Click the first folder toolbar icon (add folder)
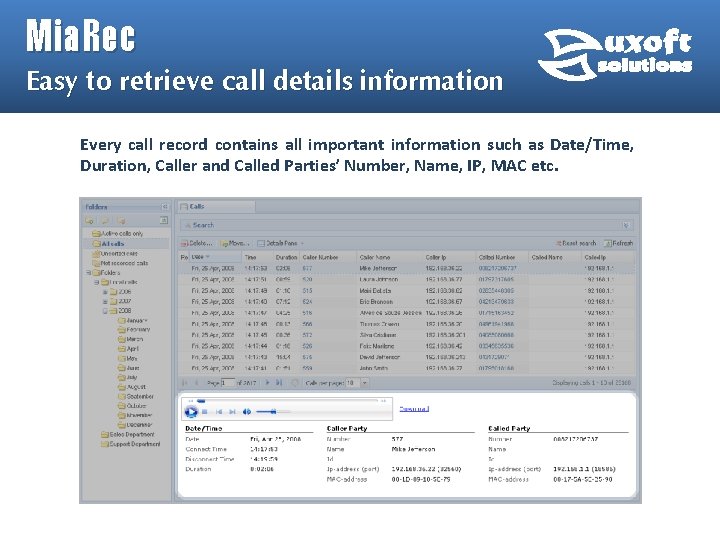 (x=90, y=221)
